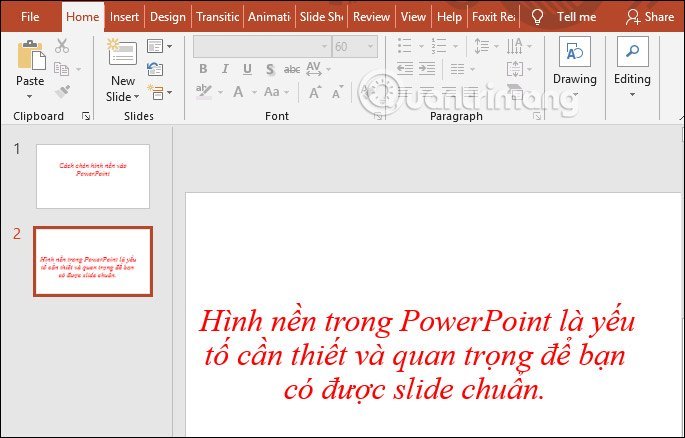Click the Line Spacing icon

click(482, 45)
